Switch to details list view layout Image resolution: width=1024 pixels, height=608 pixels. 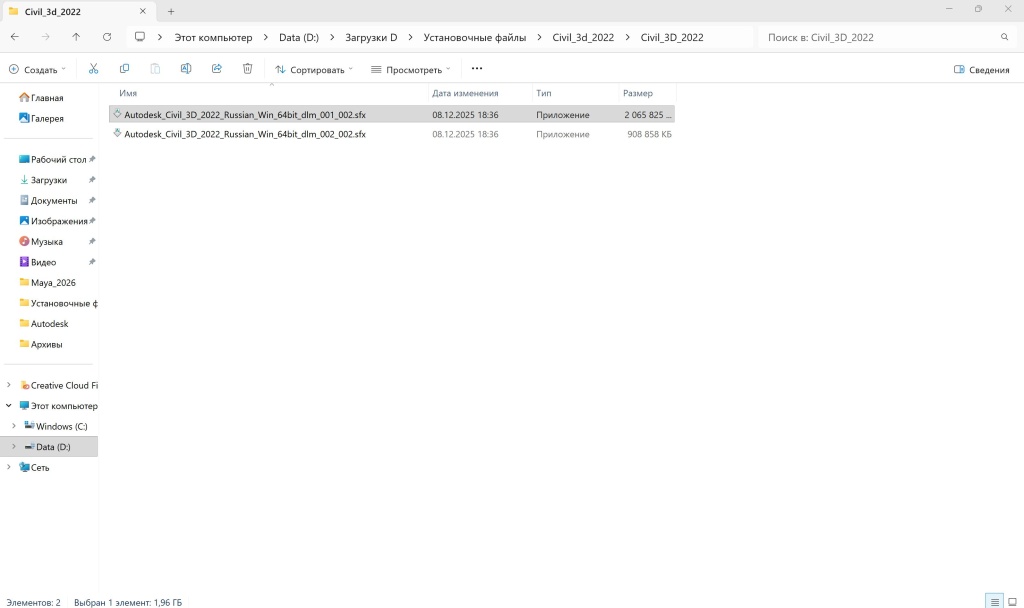[994, 601]
